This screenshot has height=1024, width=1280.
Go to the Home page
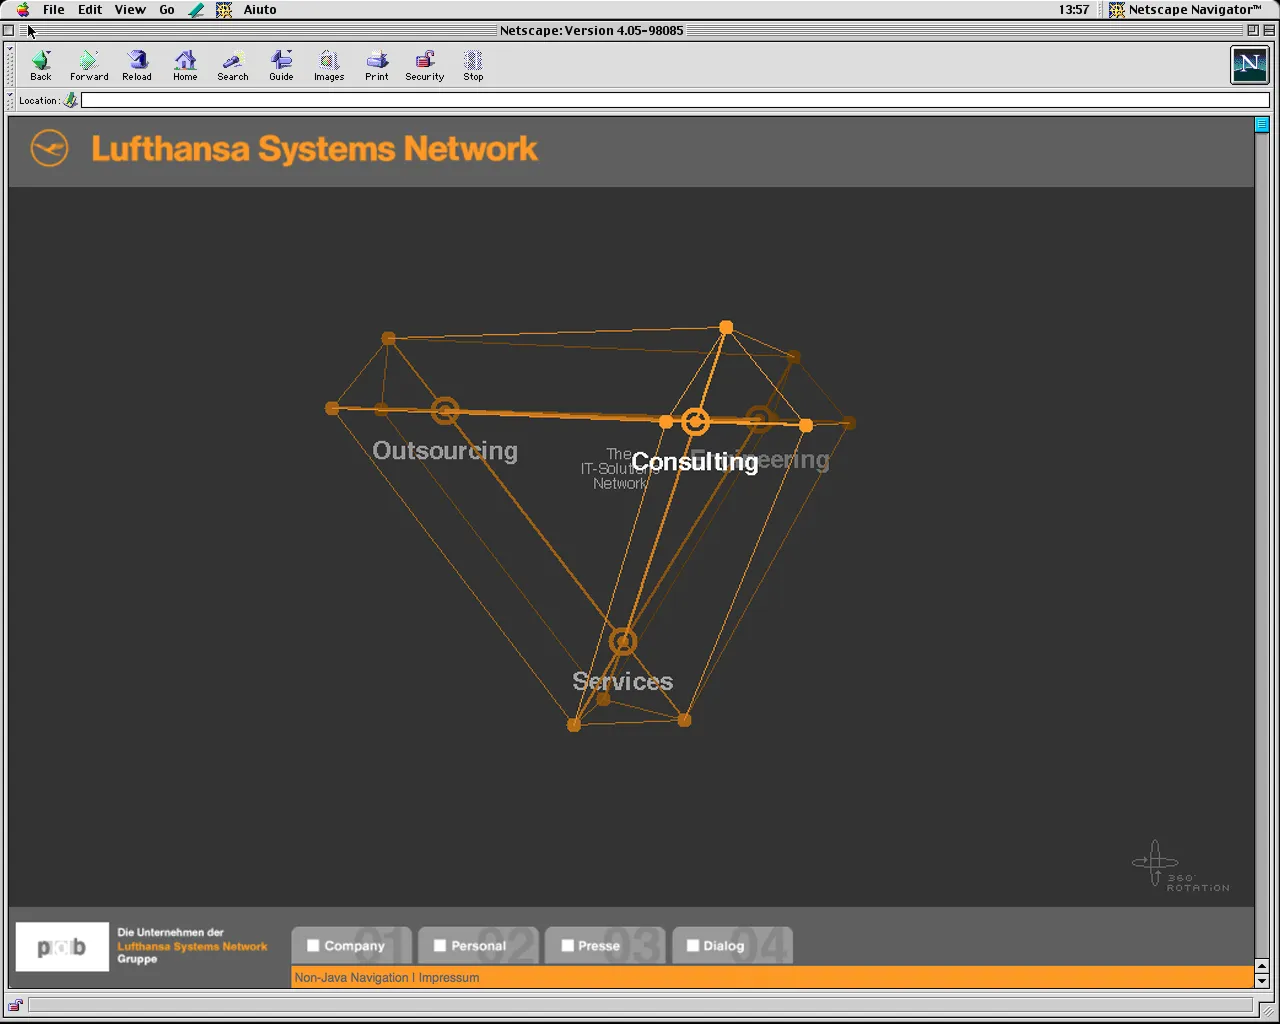coord(185,65)
